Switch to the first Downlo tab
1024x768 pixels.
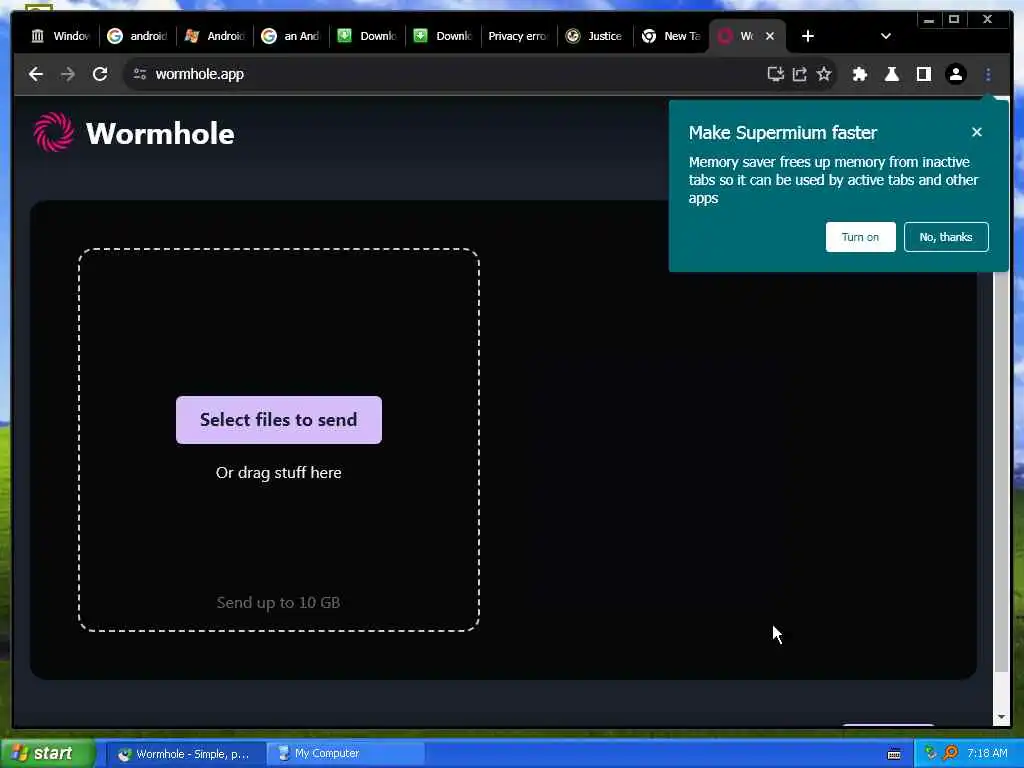coord(368,36)
